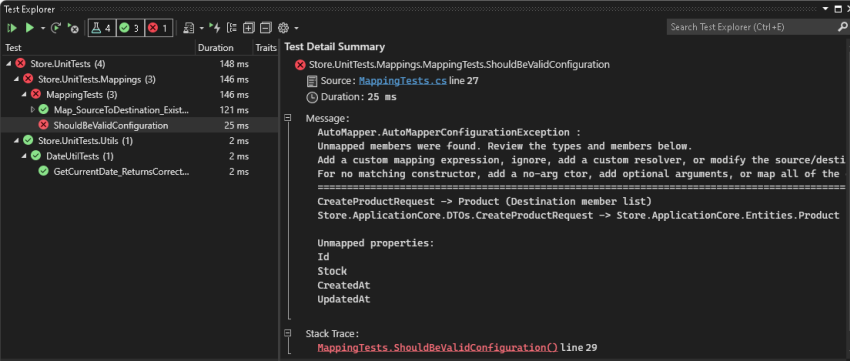Expand the Map_SourceToDestination test node
Screen dimensions: 850x361
33,110
